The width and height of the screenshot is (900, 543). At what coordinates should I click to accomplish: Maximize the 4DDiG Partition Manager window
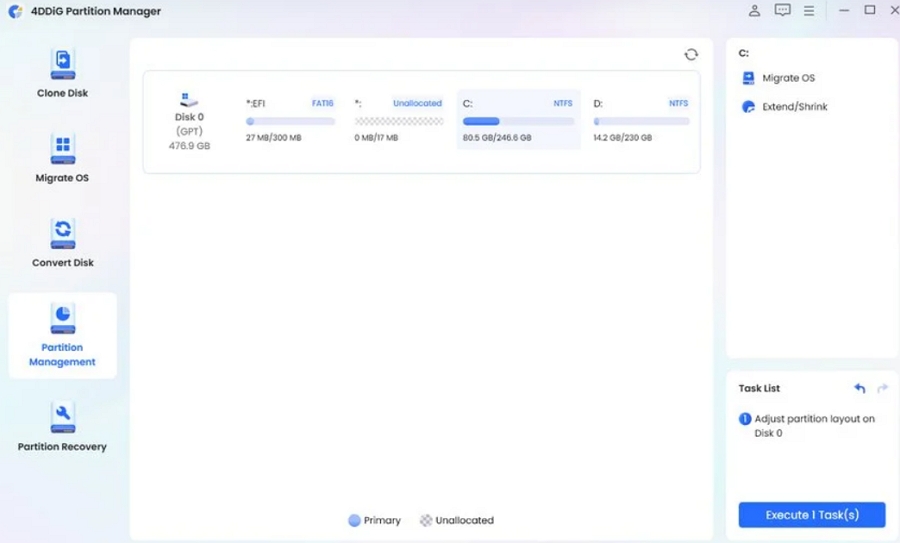point(870,10)
